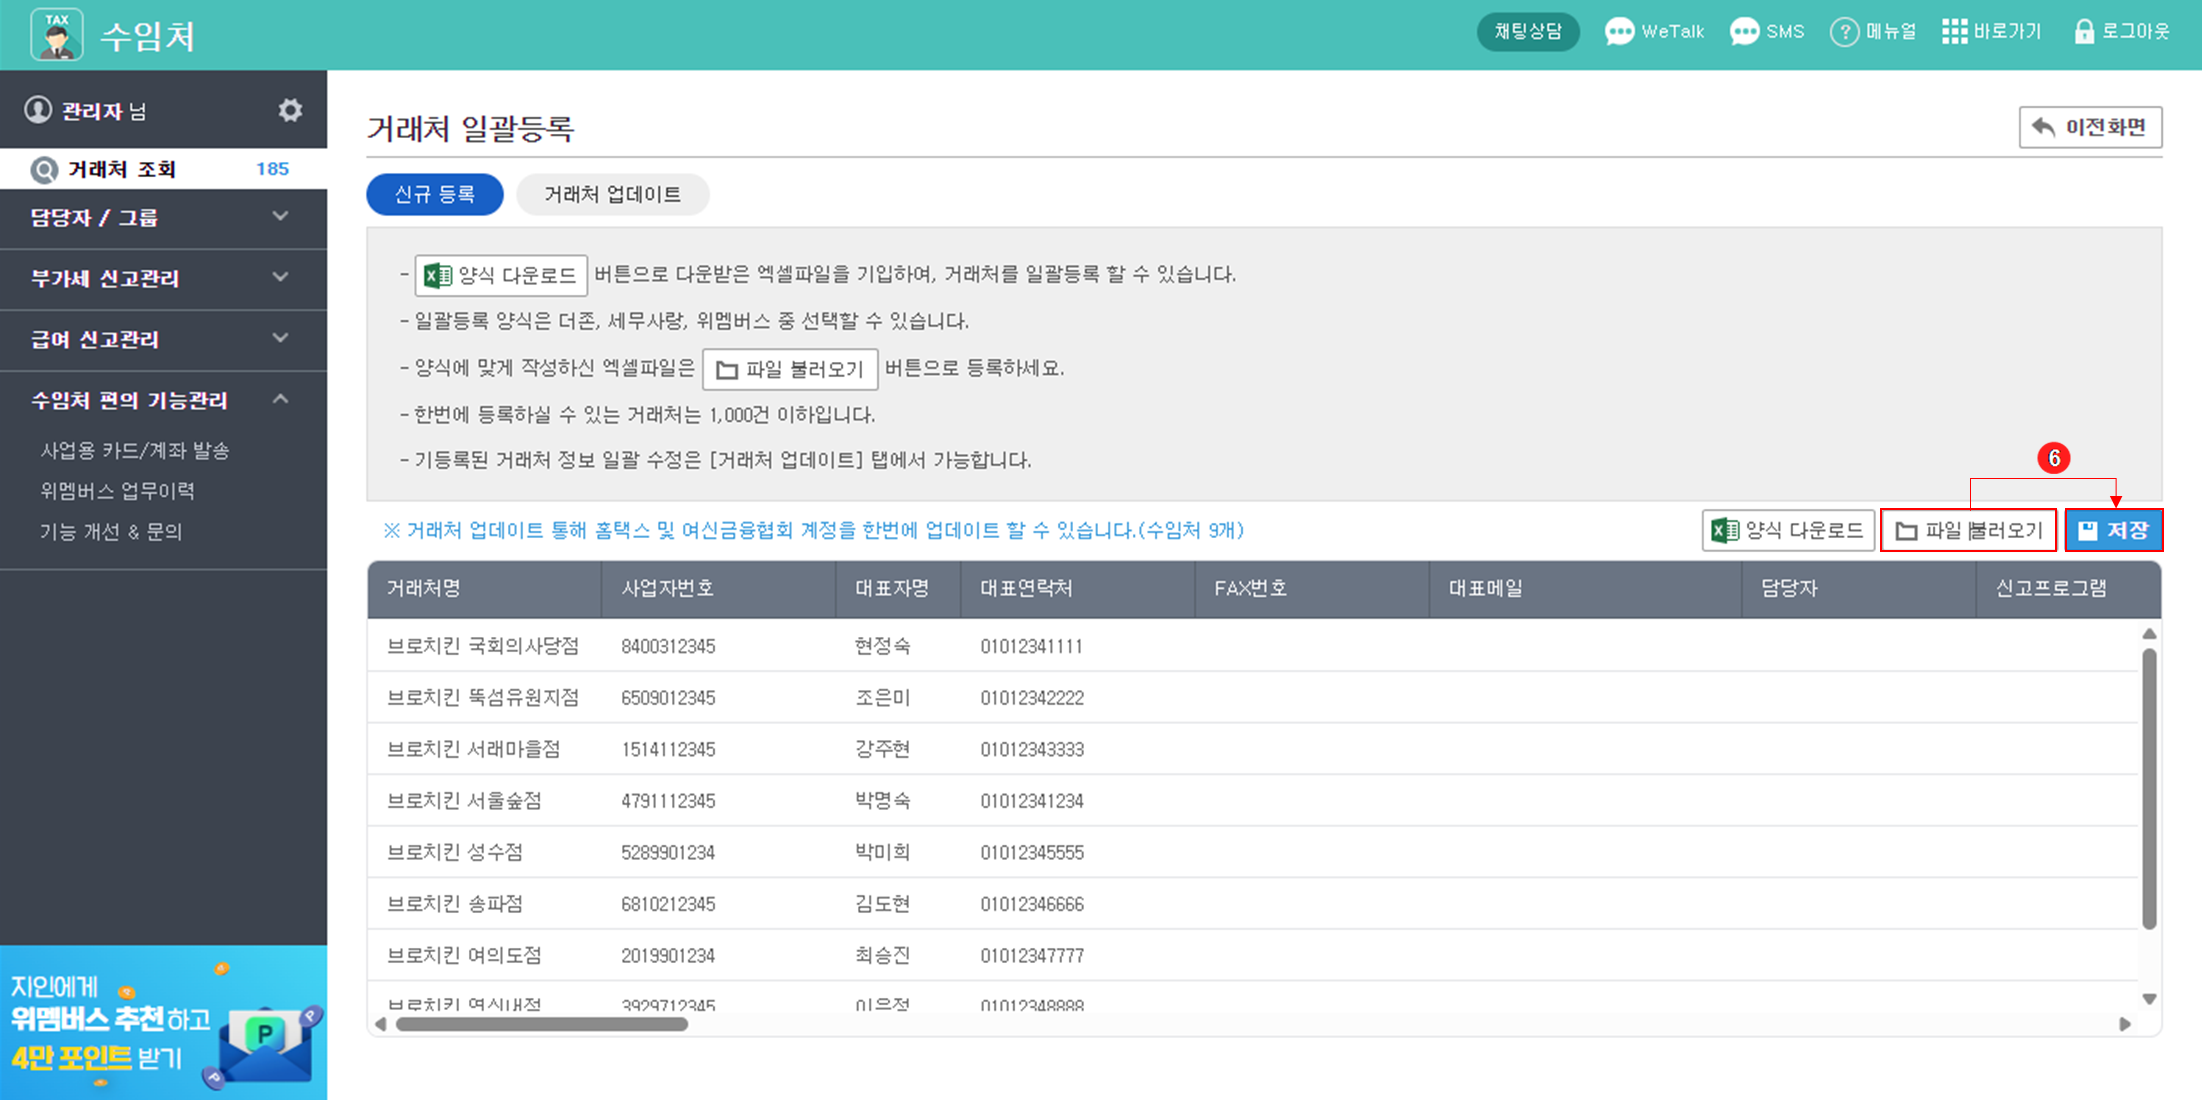Select the 신규 등록 tab
The width and height of the screenshot is (2202, 1100).
pos(435,194)
